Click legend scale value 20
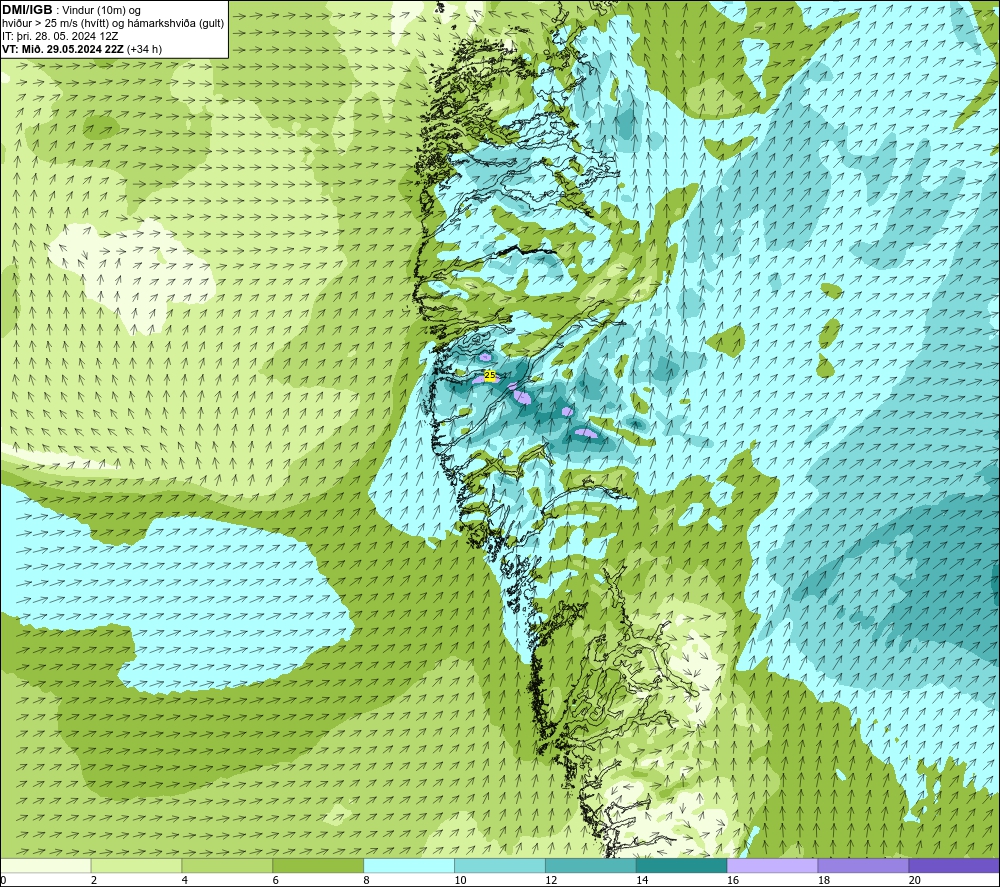The width and height of the screenshot is (1000, 887). click(915, 880)
